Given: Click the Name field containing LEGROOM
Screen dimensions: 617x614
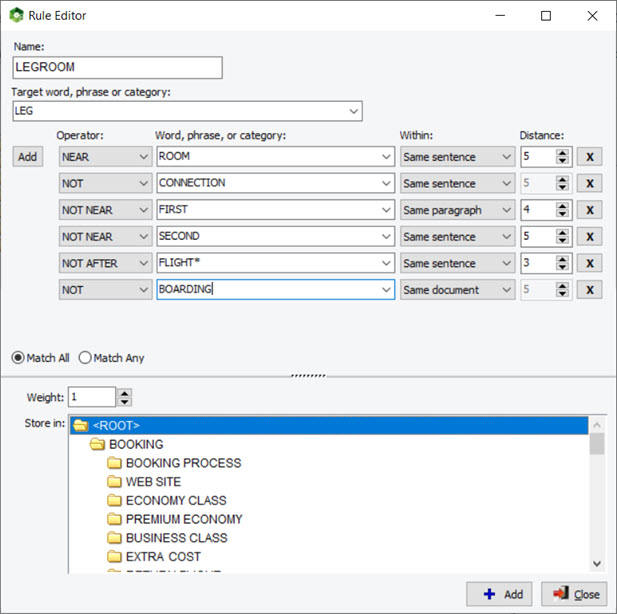Looking at the screenshot, I should pyautogui.click(x=117, y=67).
